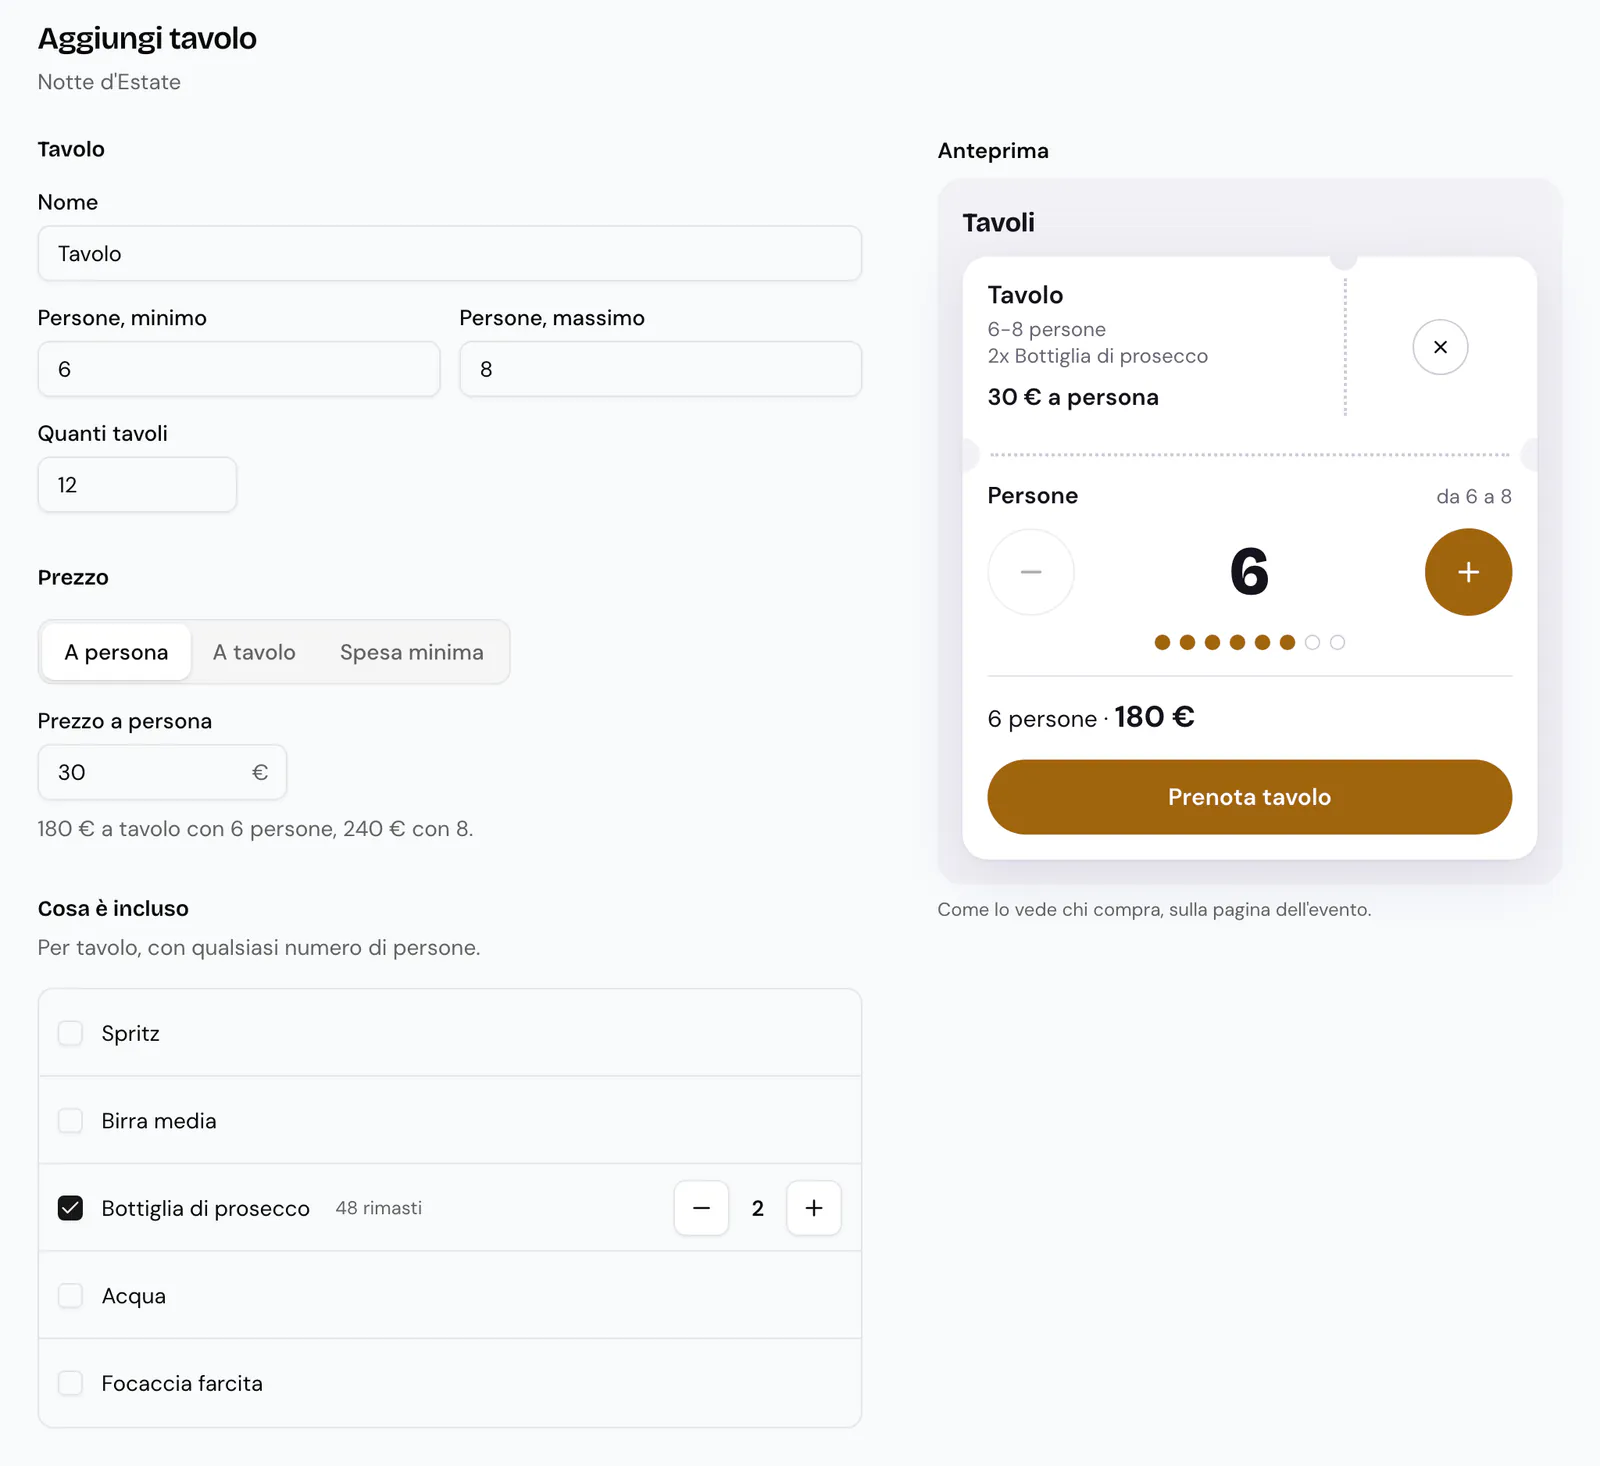Focus the Prezzo a persona field
Viewport: 1600px width, 1466px height.
coord(162,772)
